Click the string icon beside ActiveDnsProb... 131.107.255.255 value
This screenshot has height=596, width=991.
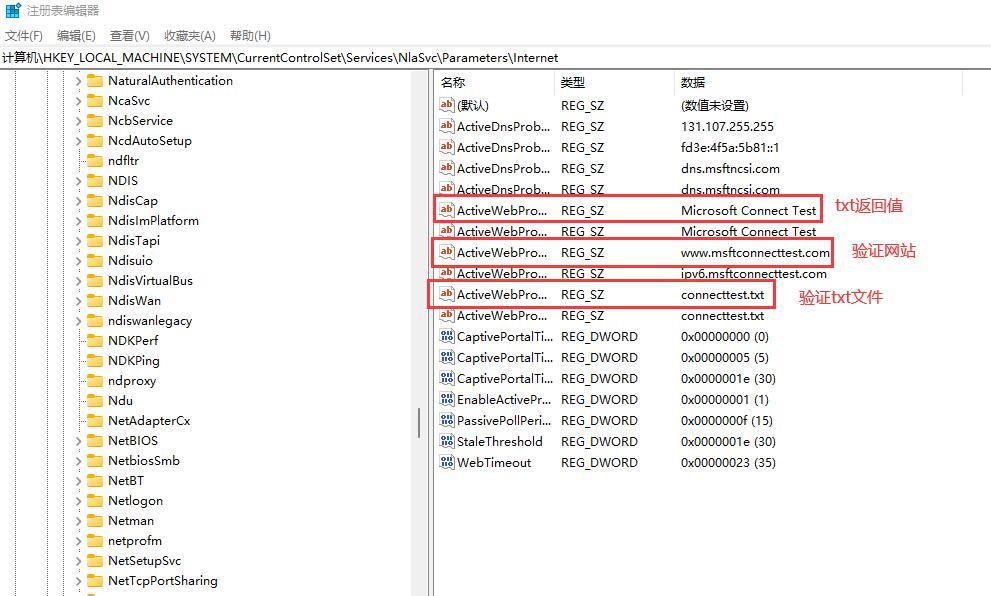pos(446,126)
